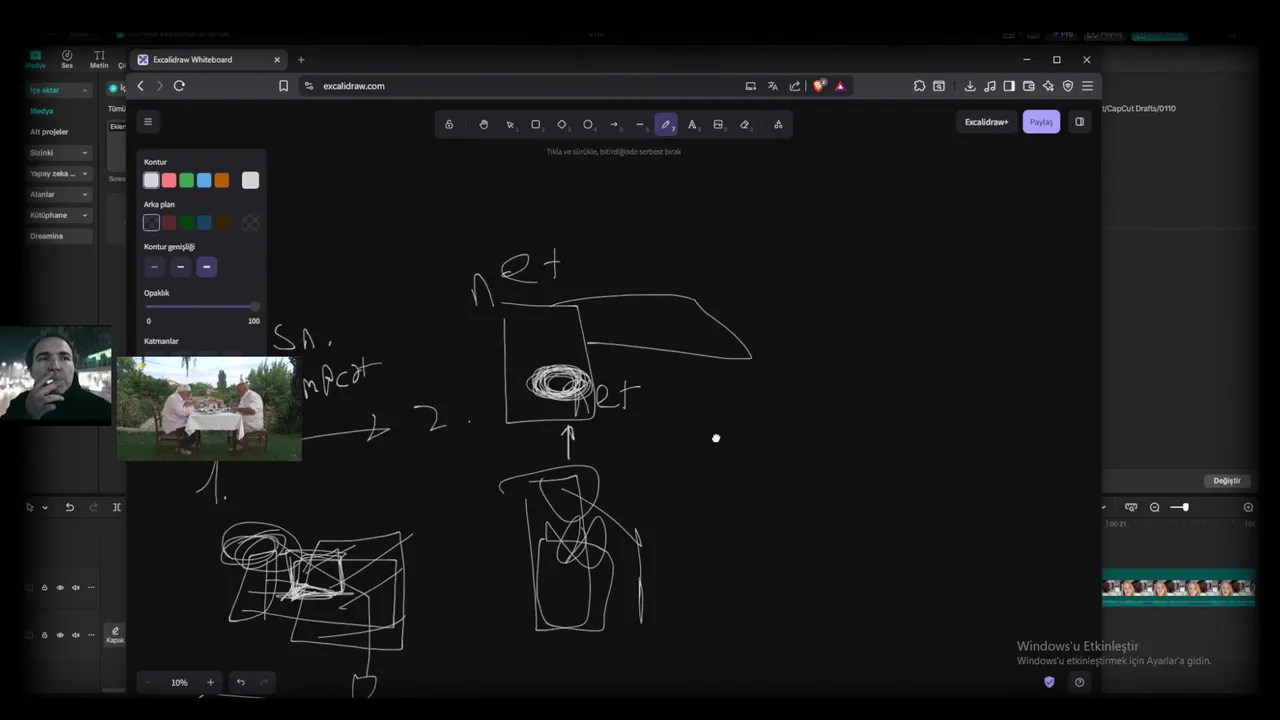Open the browser translate page icon

tap(772, 86)
